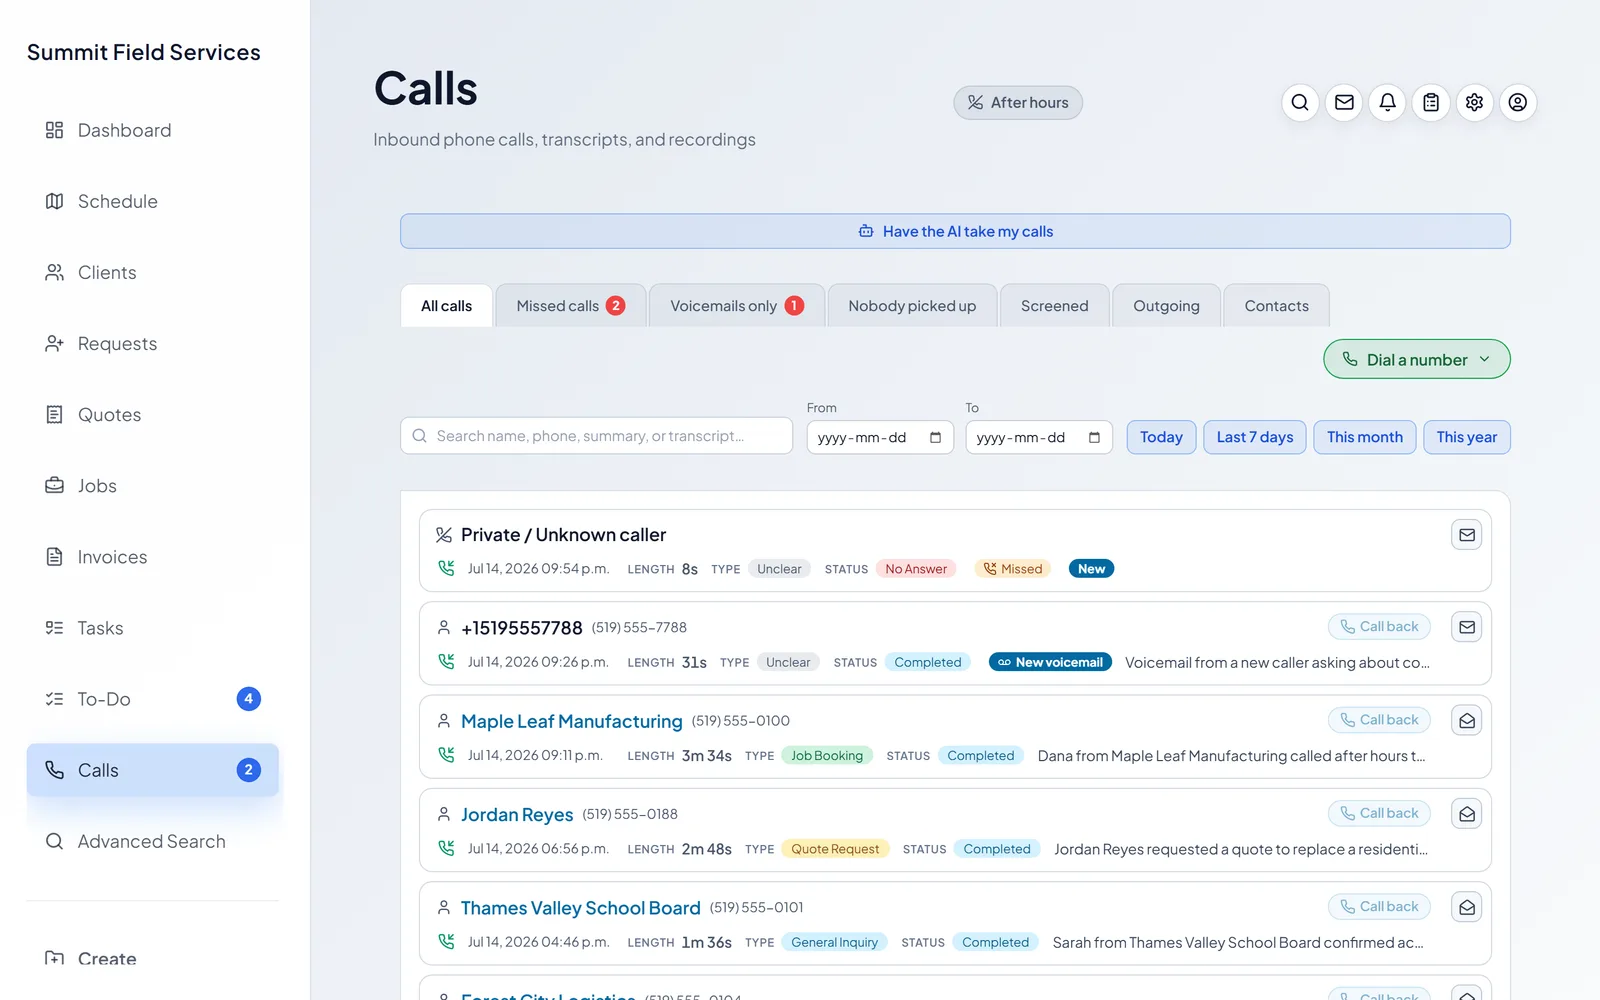Click the New badge on unknown caller row
The height and width of the screenshot is (1000, 1600).
point(1091,569)
